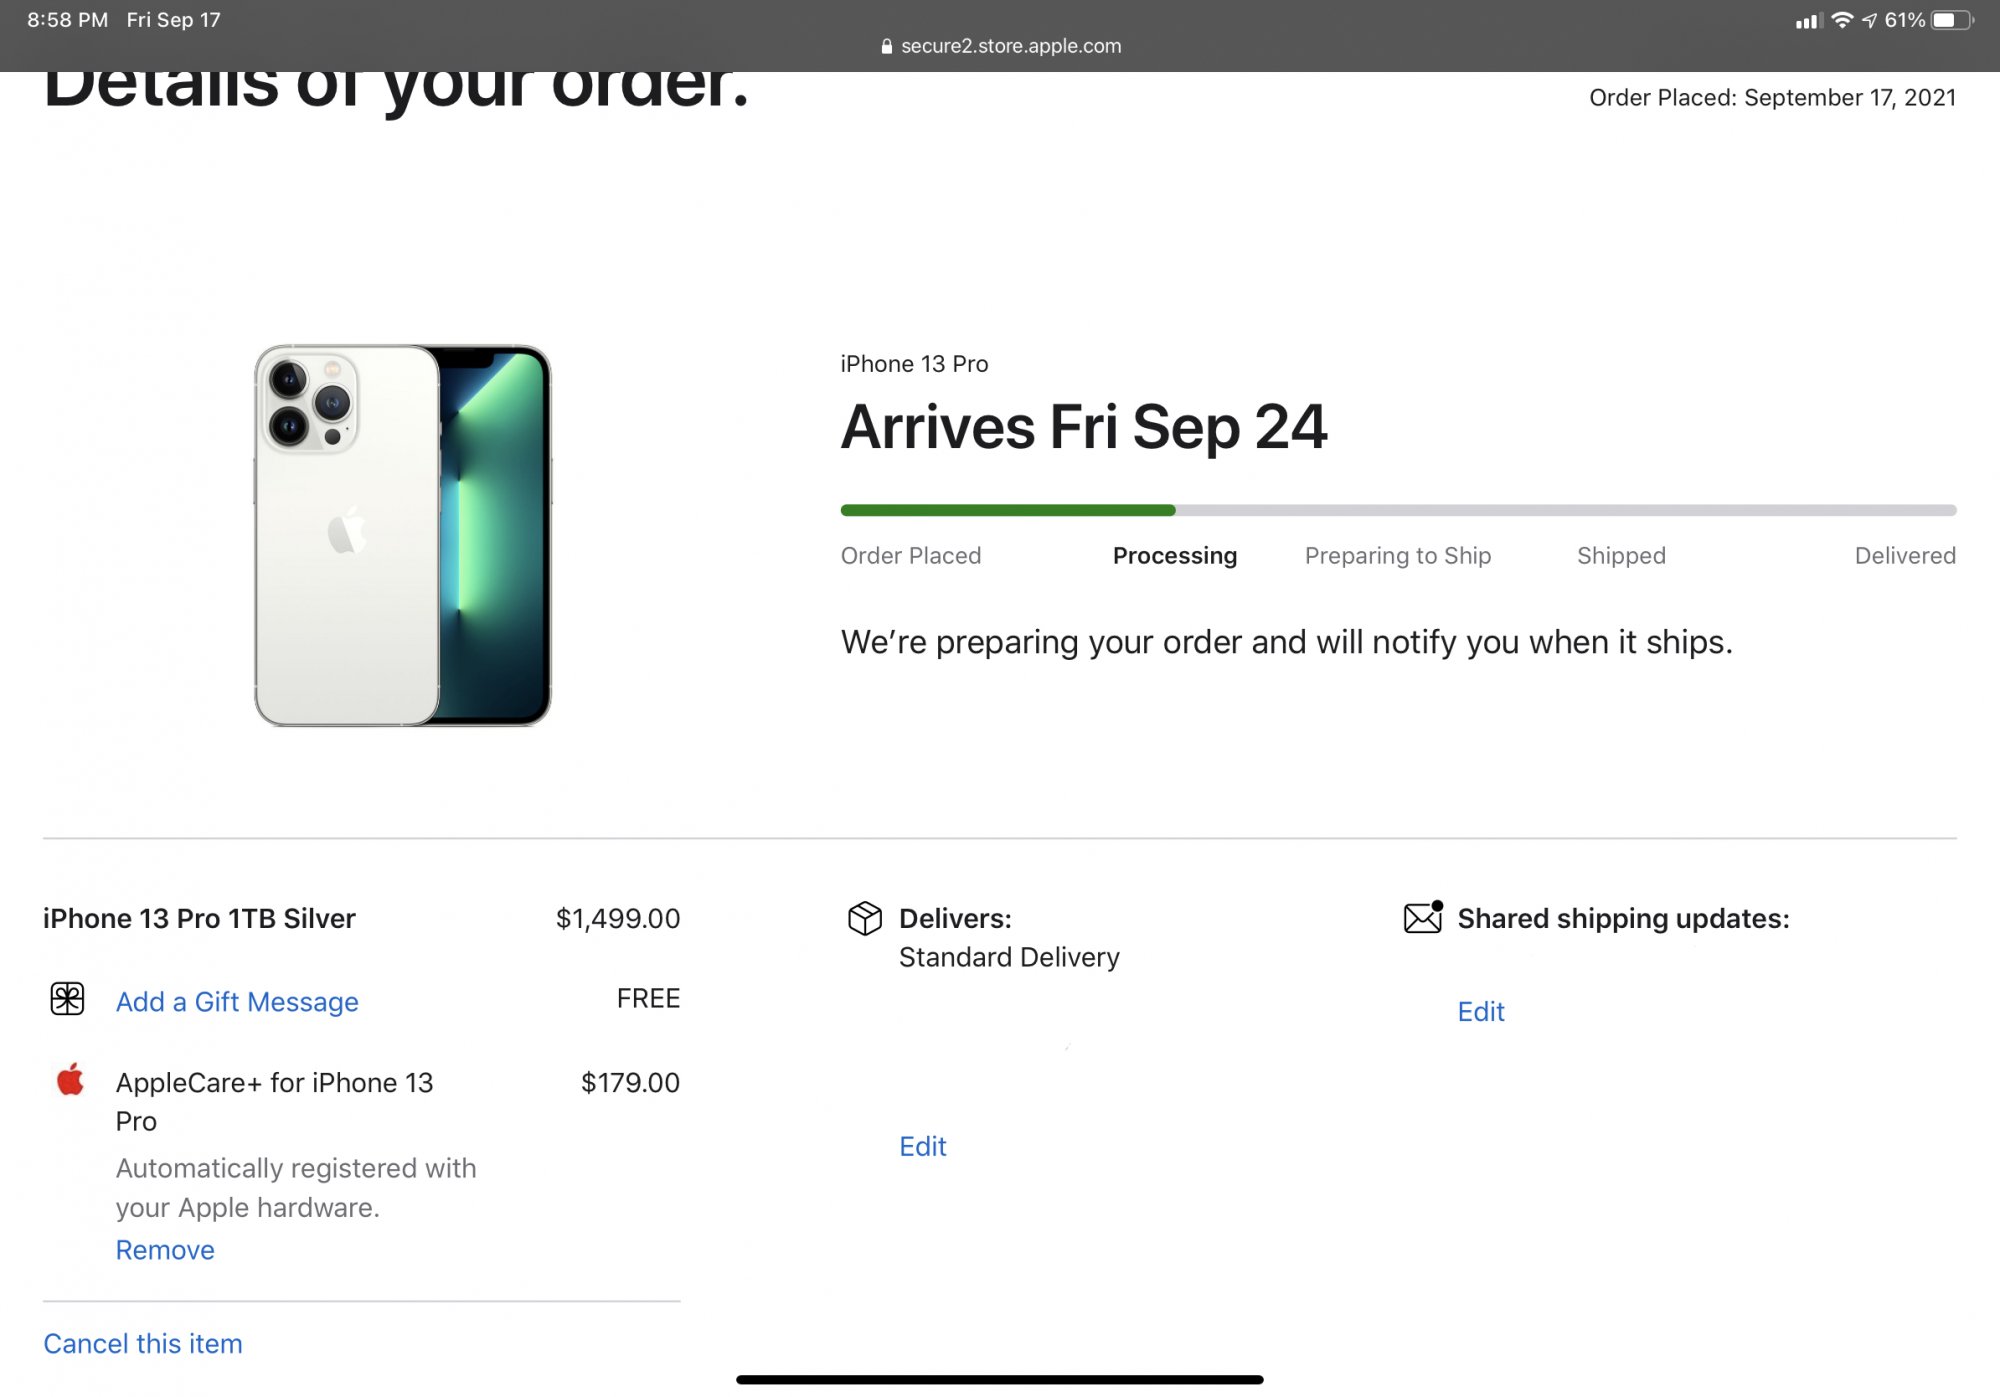Edit the delivery details
This screenshot has height=1397, width=2000.
pyautogui.click(x=922, y=1146)
